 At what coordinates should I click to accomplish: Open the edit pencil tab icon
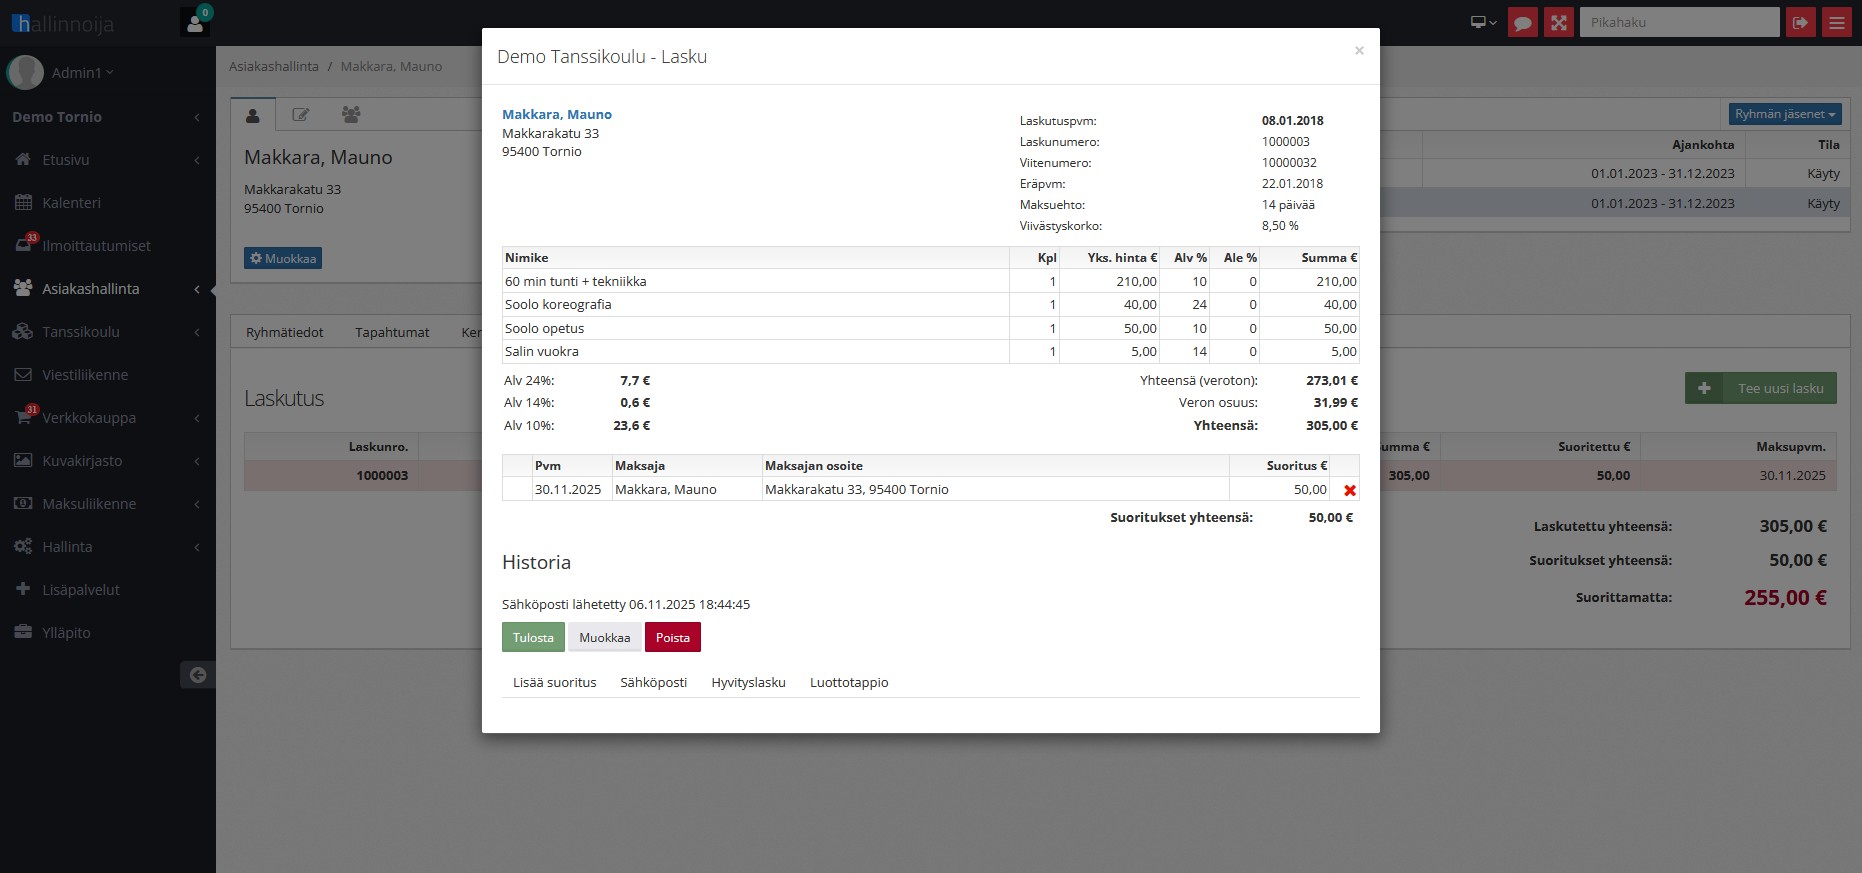coord(300,115)
